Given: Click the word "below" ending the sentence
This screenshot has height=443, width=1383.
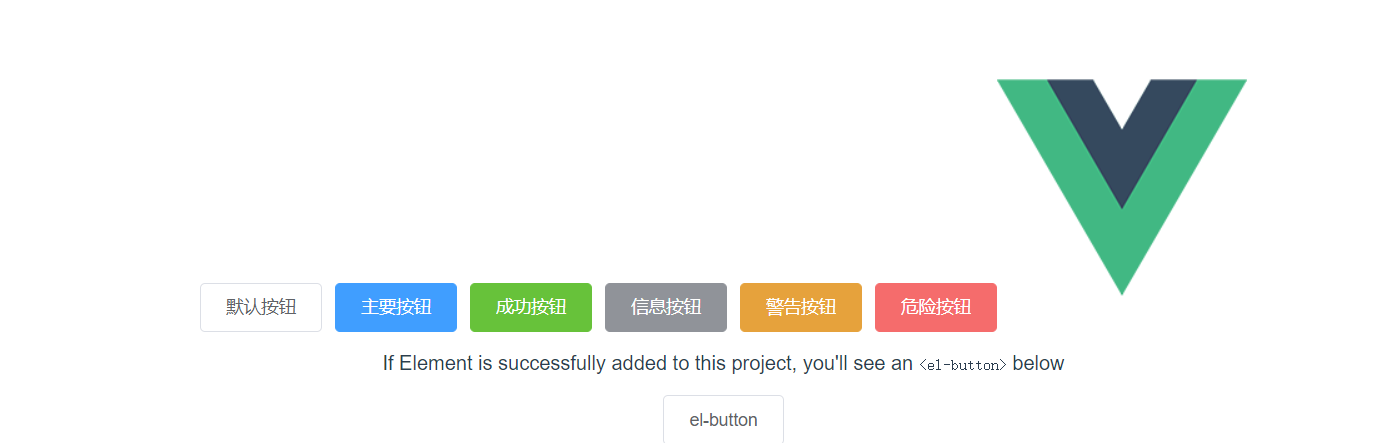Looking at the screenshot, I should 1038,364.
